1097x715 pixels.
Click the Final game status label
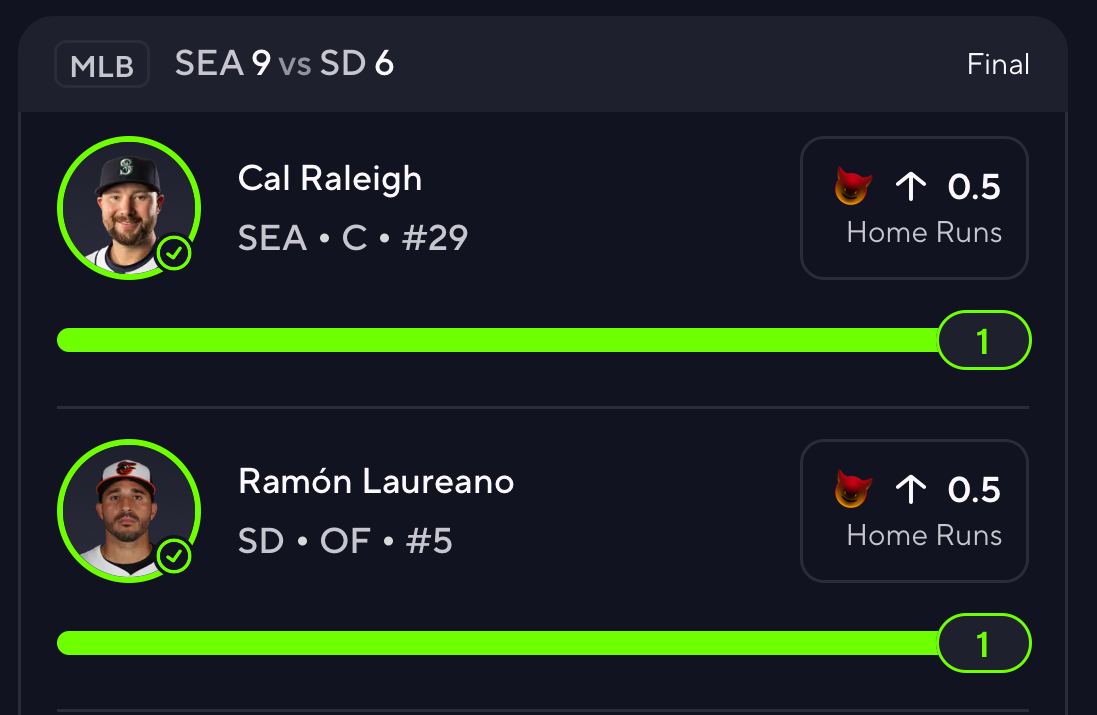click(x=998, y=65)
